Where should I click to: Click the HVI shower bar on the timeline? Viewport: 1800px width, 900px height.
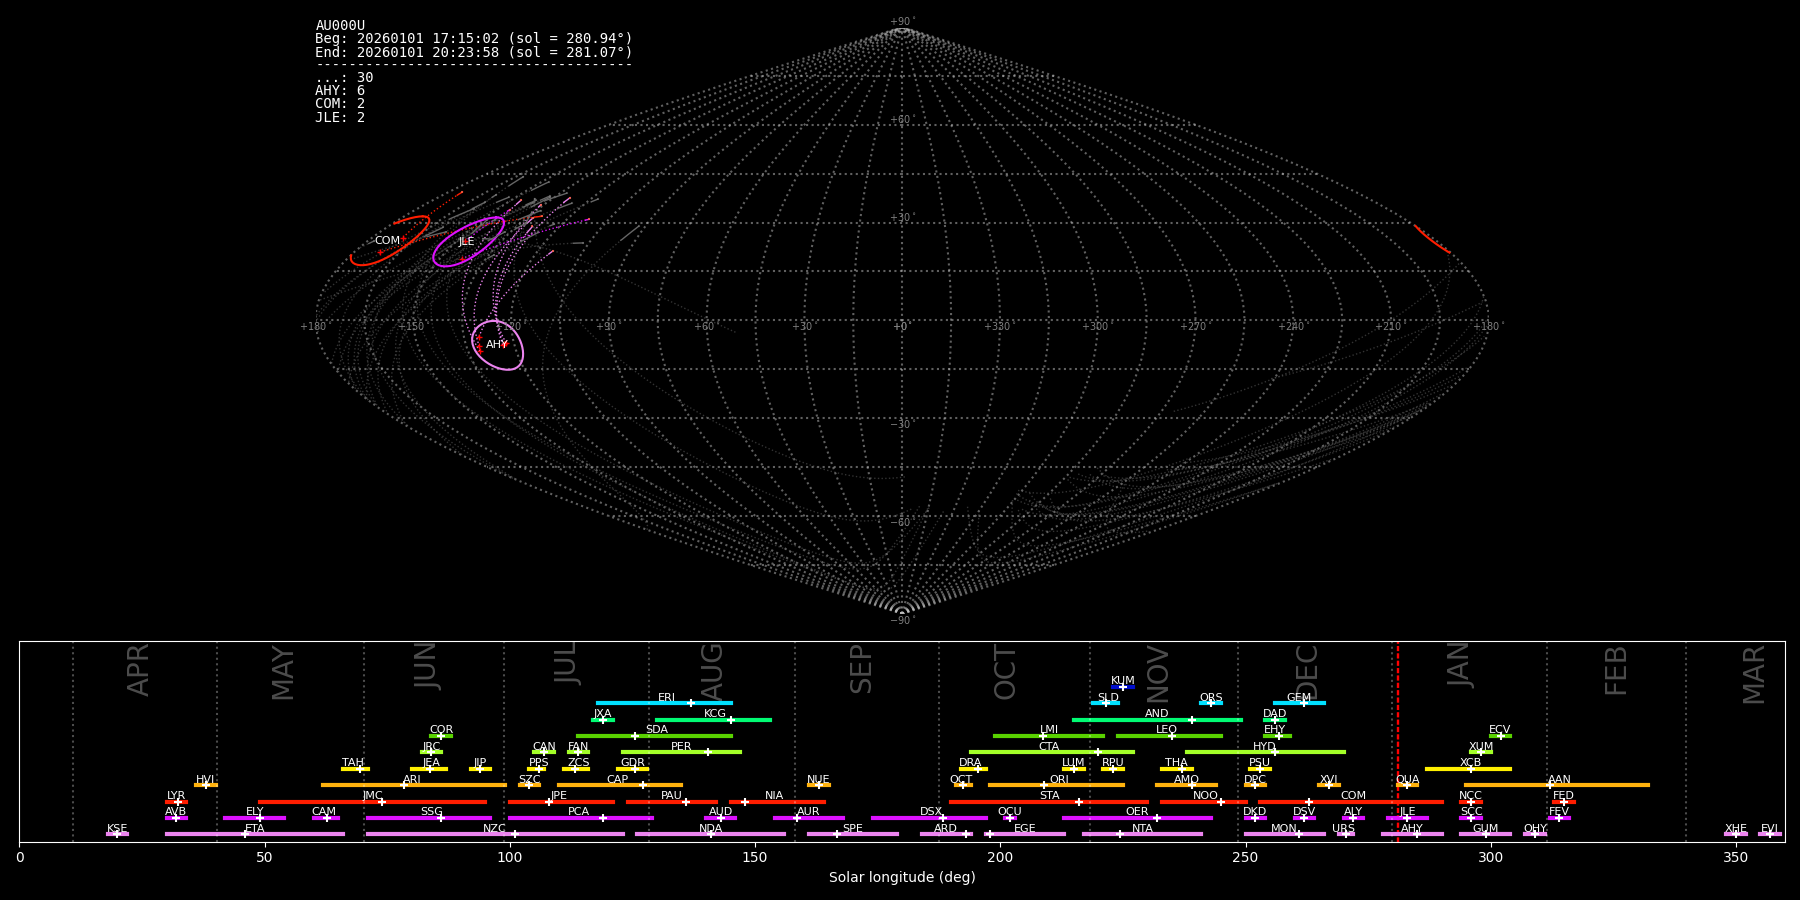(206, 785)
